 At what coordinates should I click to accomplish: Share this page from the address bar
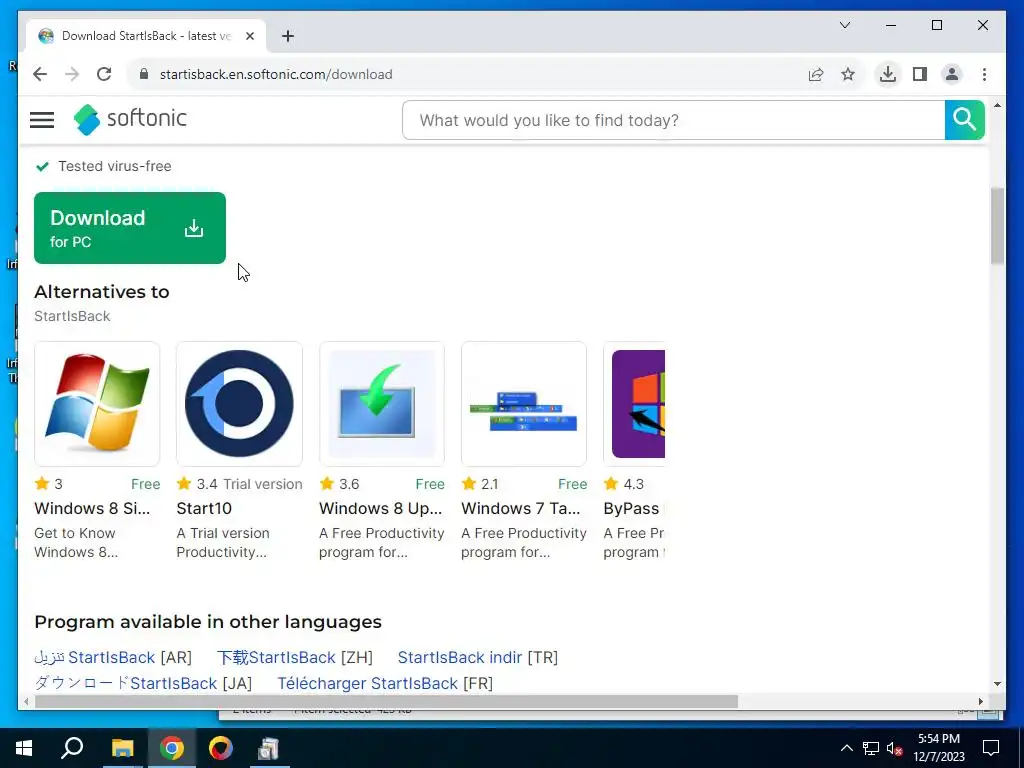coord(816,74)
